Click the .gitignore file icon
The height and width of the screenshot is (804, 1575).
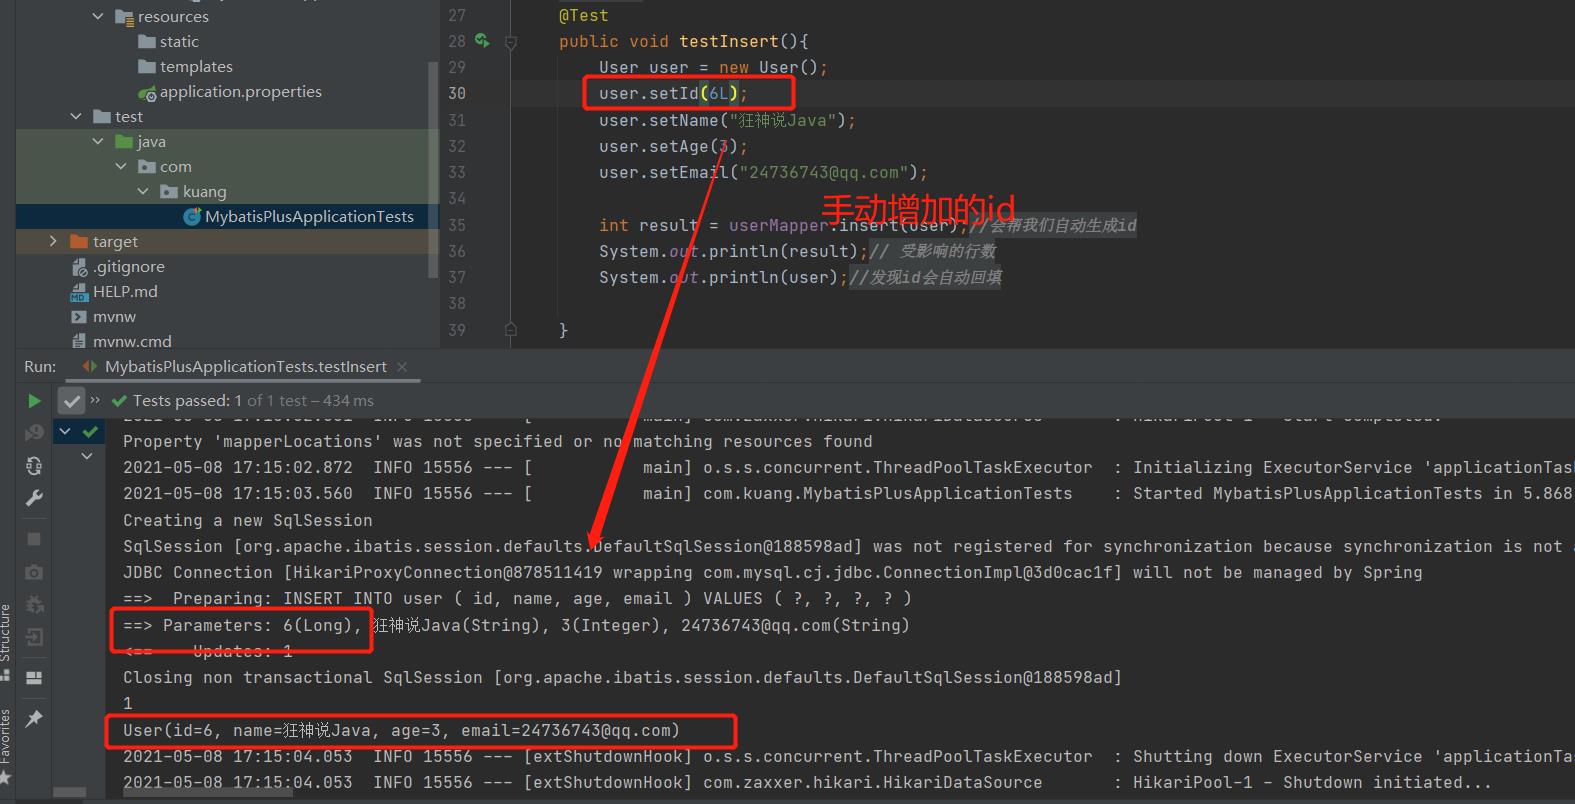pyautogui.click(x=80, y=267)
